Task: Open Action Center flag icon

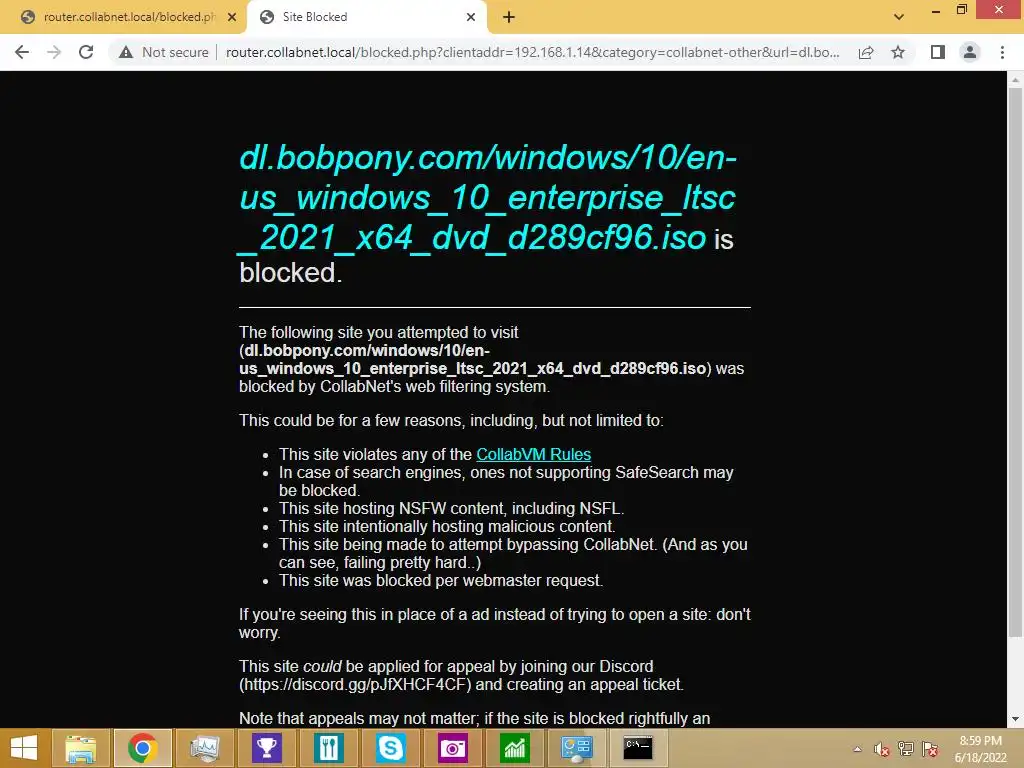Action: pos(930,749)
